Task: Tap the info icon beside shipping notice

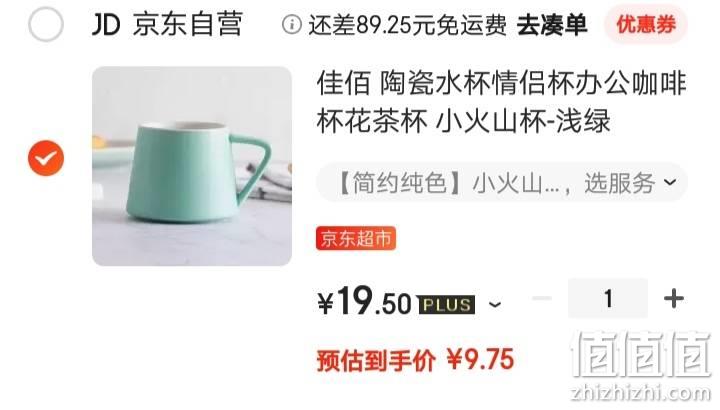Action: pos(292,24)
